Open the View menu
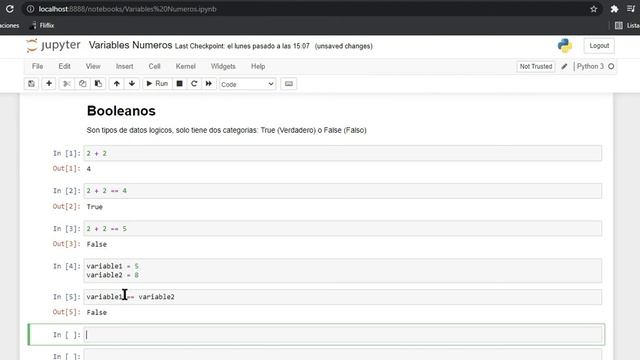 [x=93, y=66]
